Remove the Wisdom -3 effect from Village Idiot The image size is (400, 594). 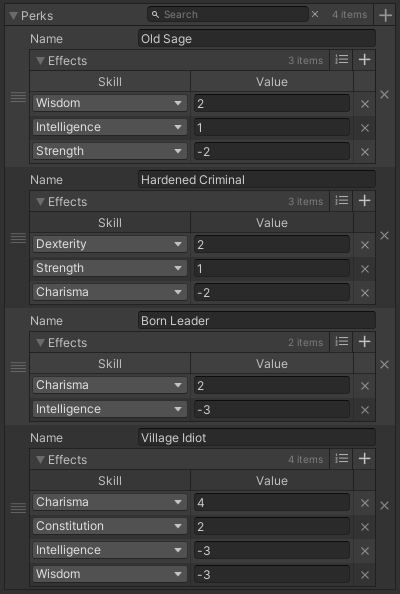pyautogui.click(x=365, y=575)
